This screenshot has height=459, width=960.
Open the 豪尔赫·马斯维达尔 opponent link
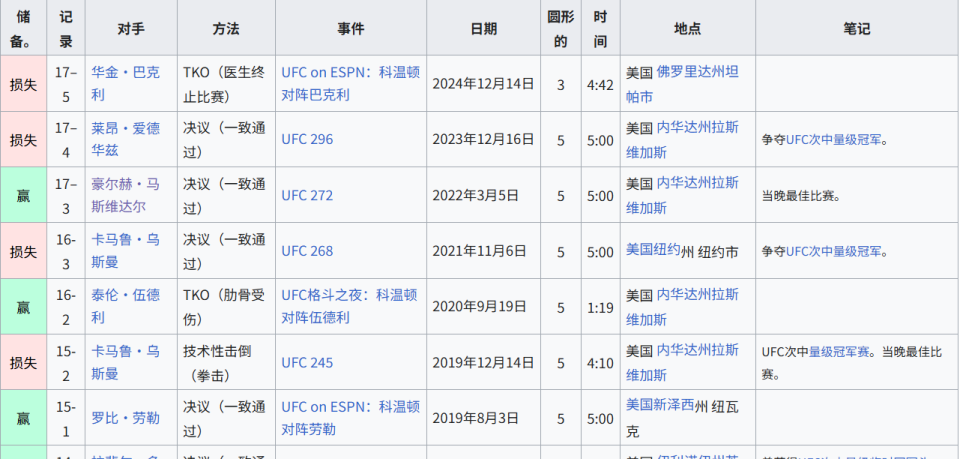click(126, 195)
